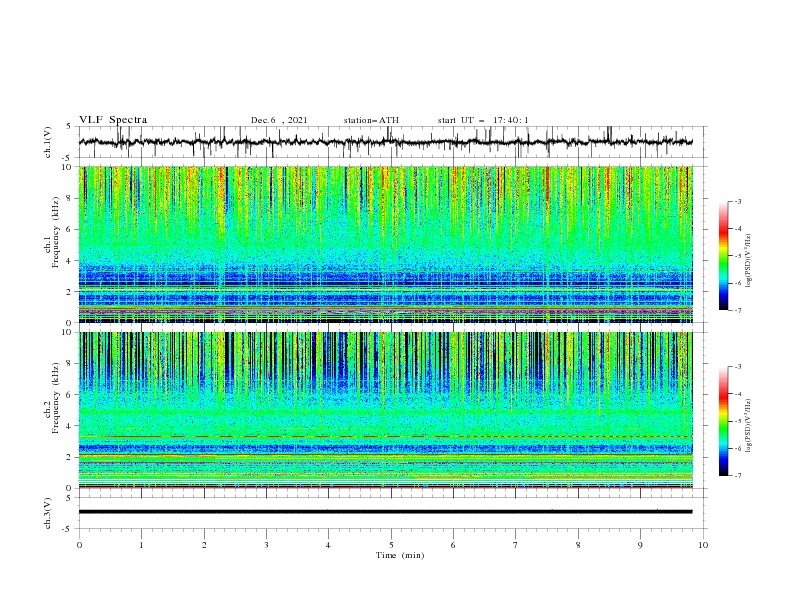Viewport: 792px width, 612px height.
Task: Click time axis tick label '2'
Action: tap(204, 545)
